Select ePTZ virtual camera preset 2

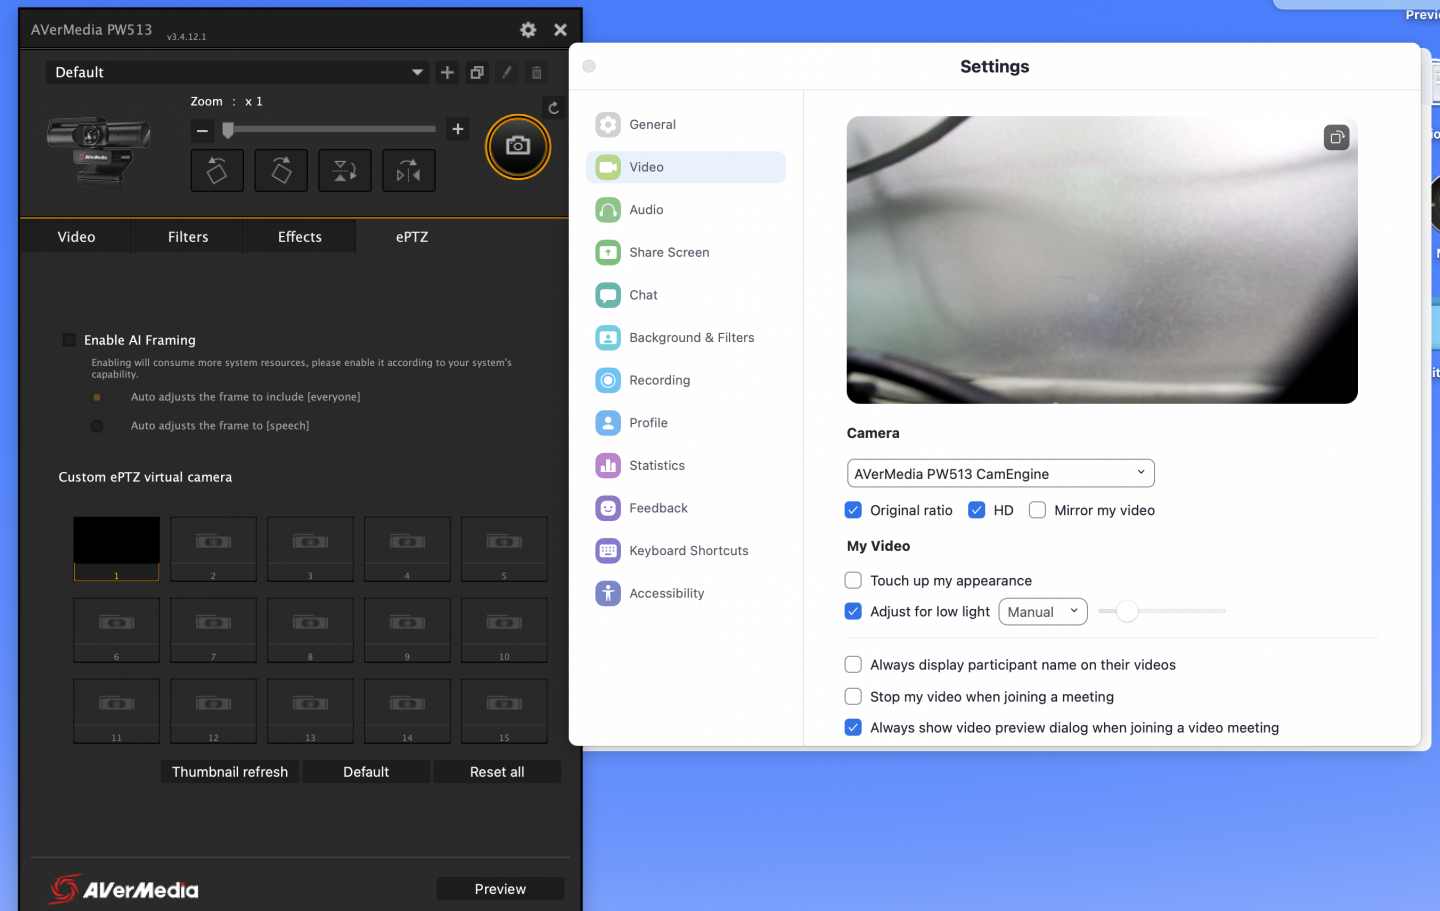213,549
